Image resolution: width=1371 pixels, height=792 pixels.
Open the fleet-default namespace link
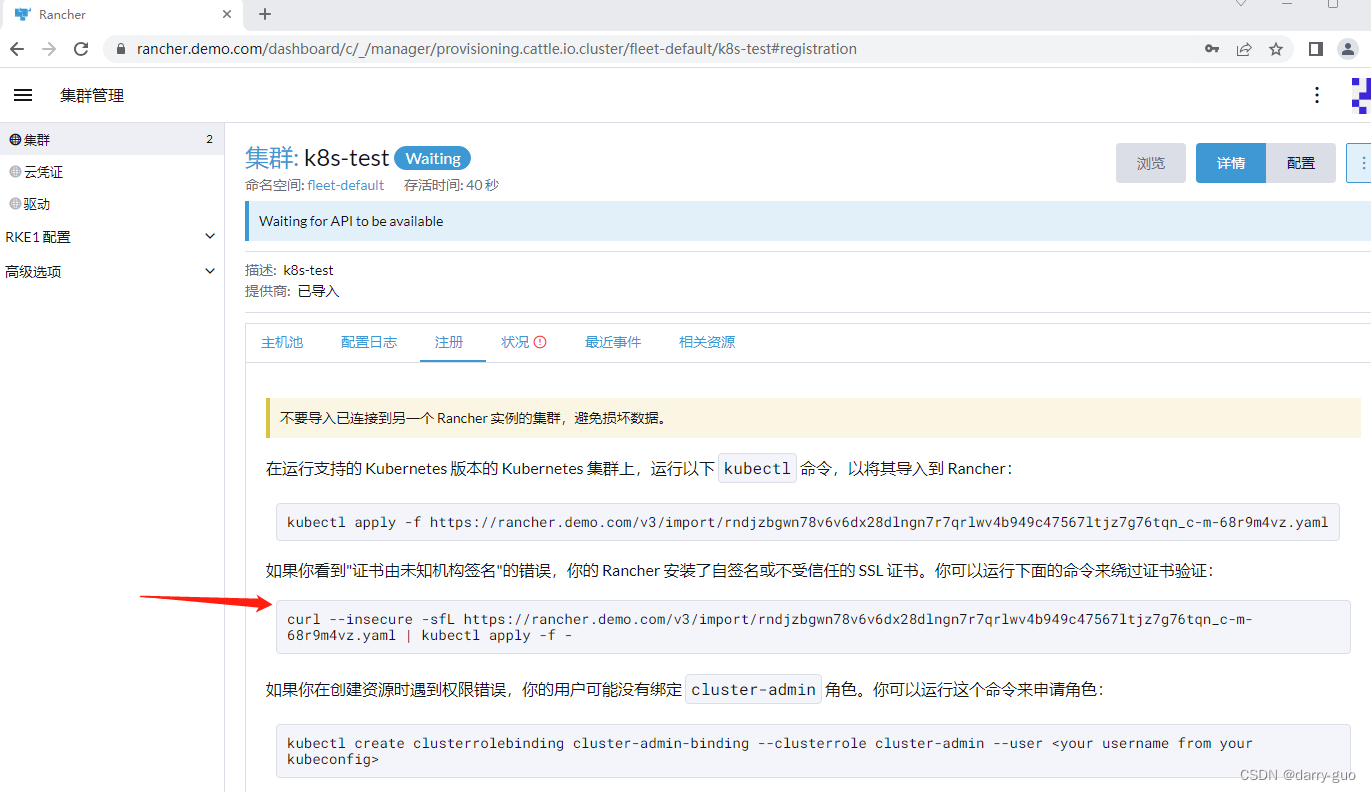tap(346, 185)
